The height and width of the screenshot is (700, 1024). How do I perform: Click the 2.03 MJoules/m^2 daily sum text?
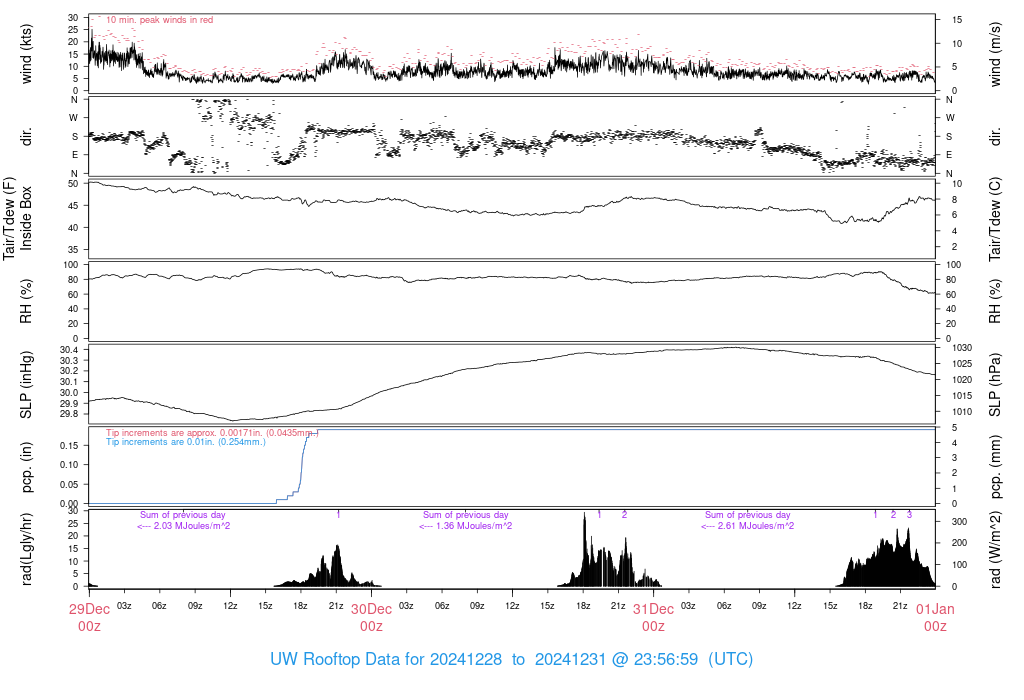click(x=184, y=526)
